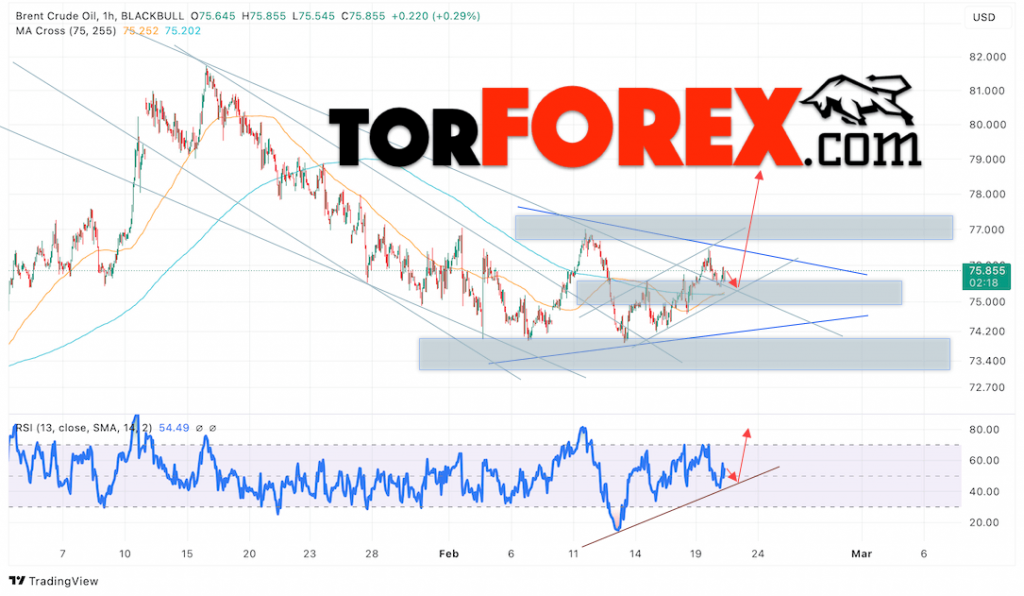
Task: Click the second ø icon in RSI legend
Action: coord(213,428)
